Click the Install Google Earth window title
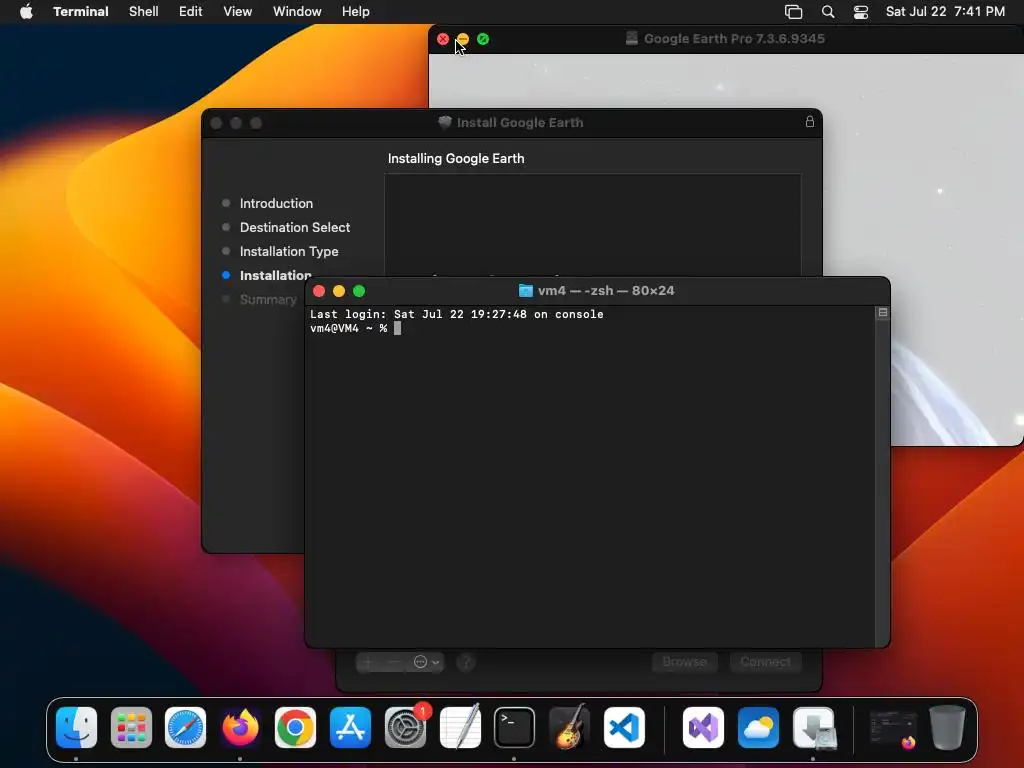The width and height of the screenshot is (1024, 768). [520, 123]
